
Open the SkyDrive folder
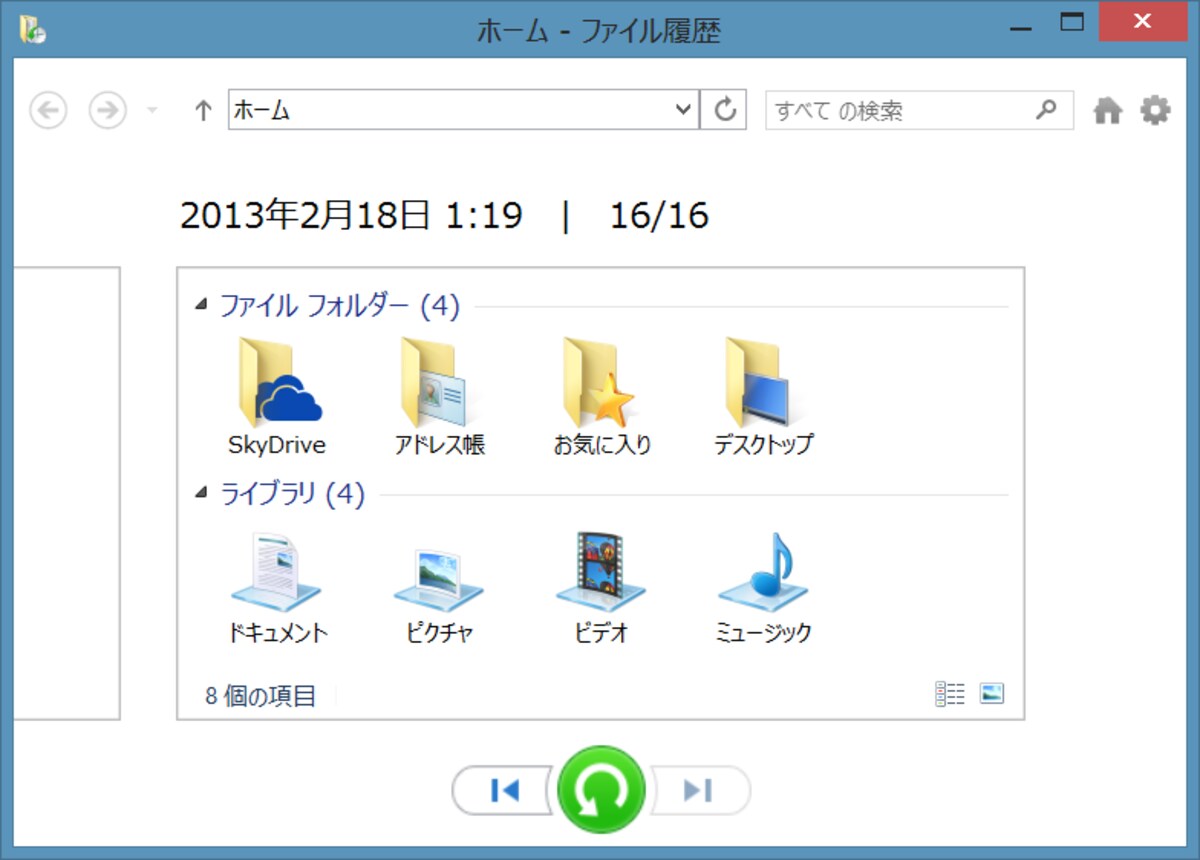coord(277,397)
